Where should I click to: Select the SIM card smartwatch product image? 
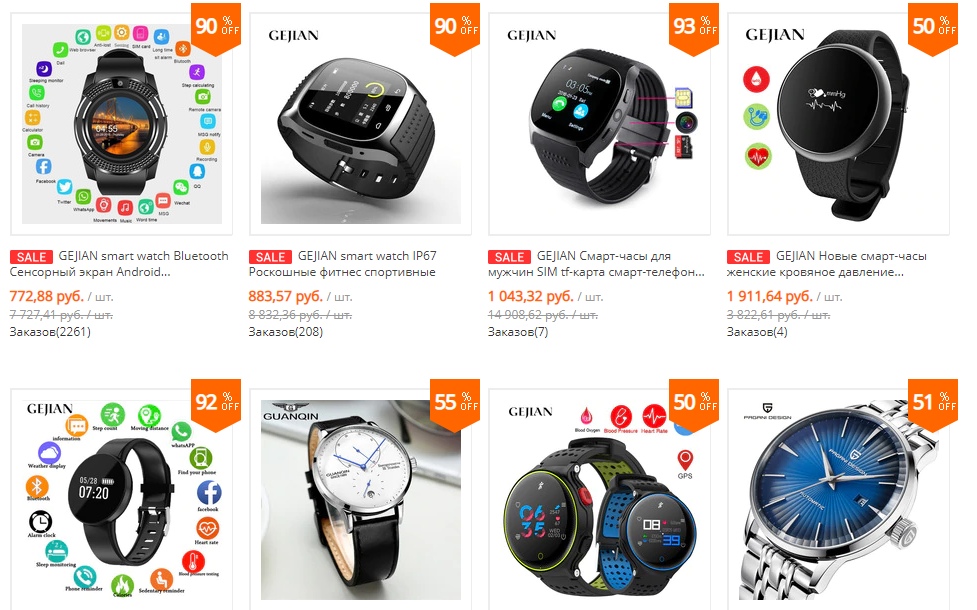tap(599, 123)
